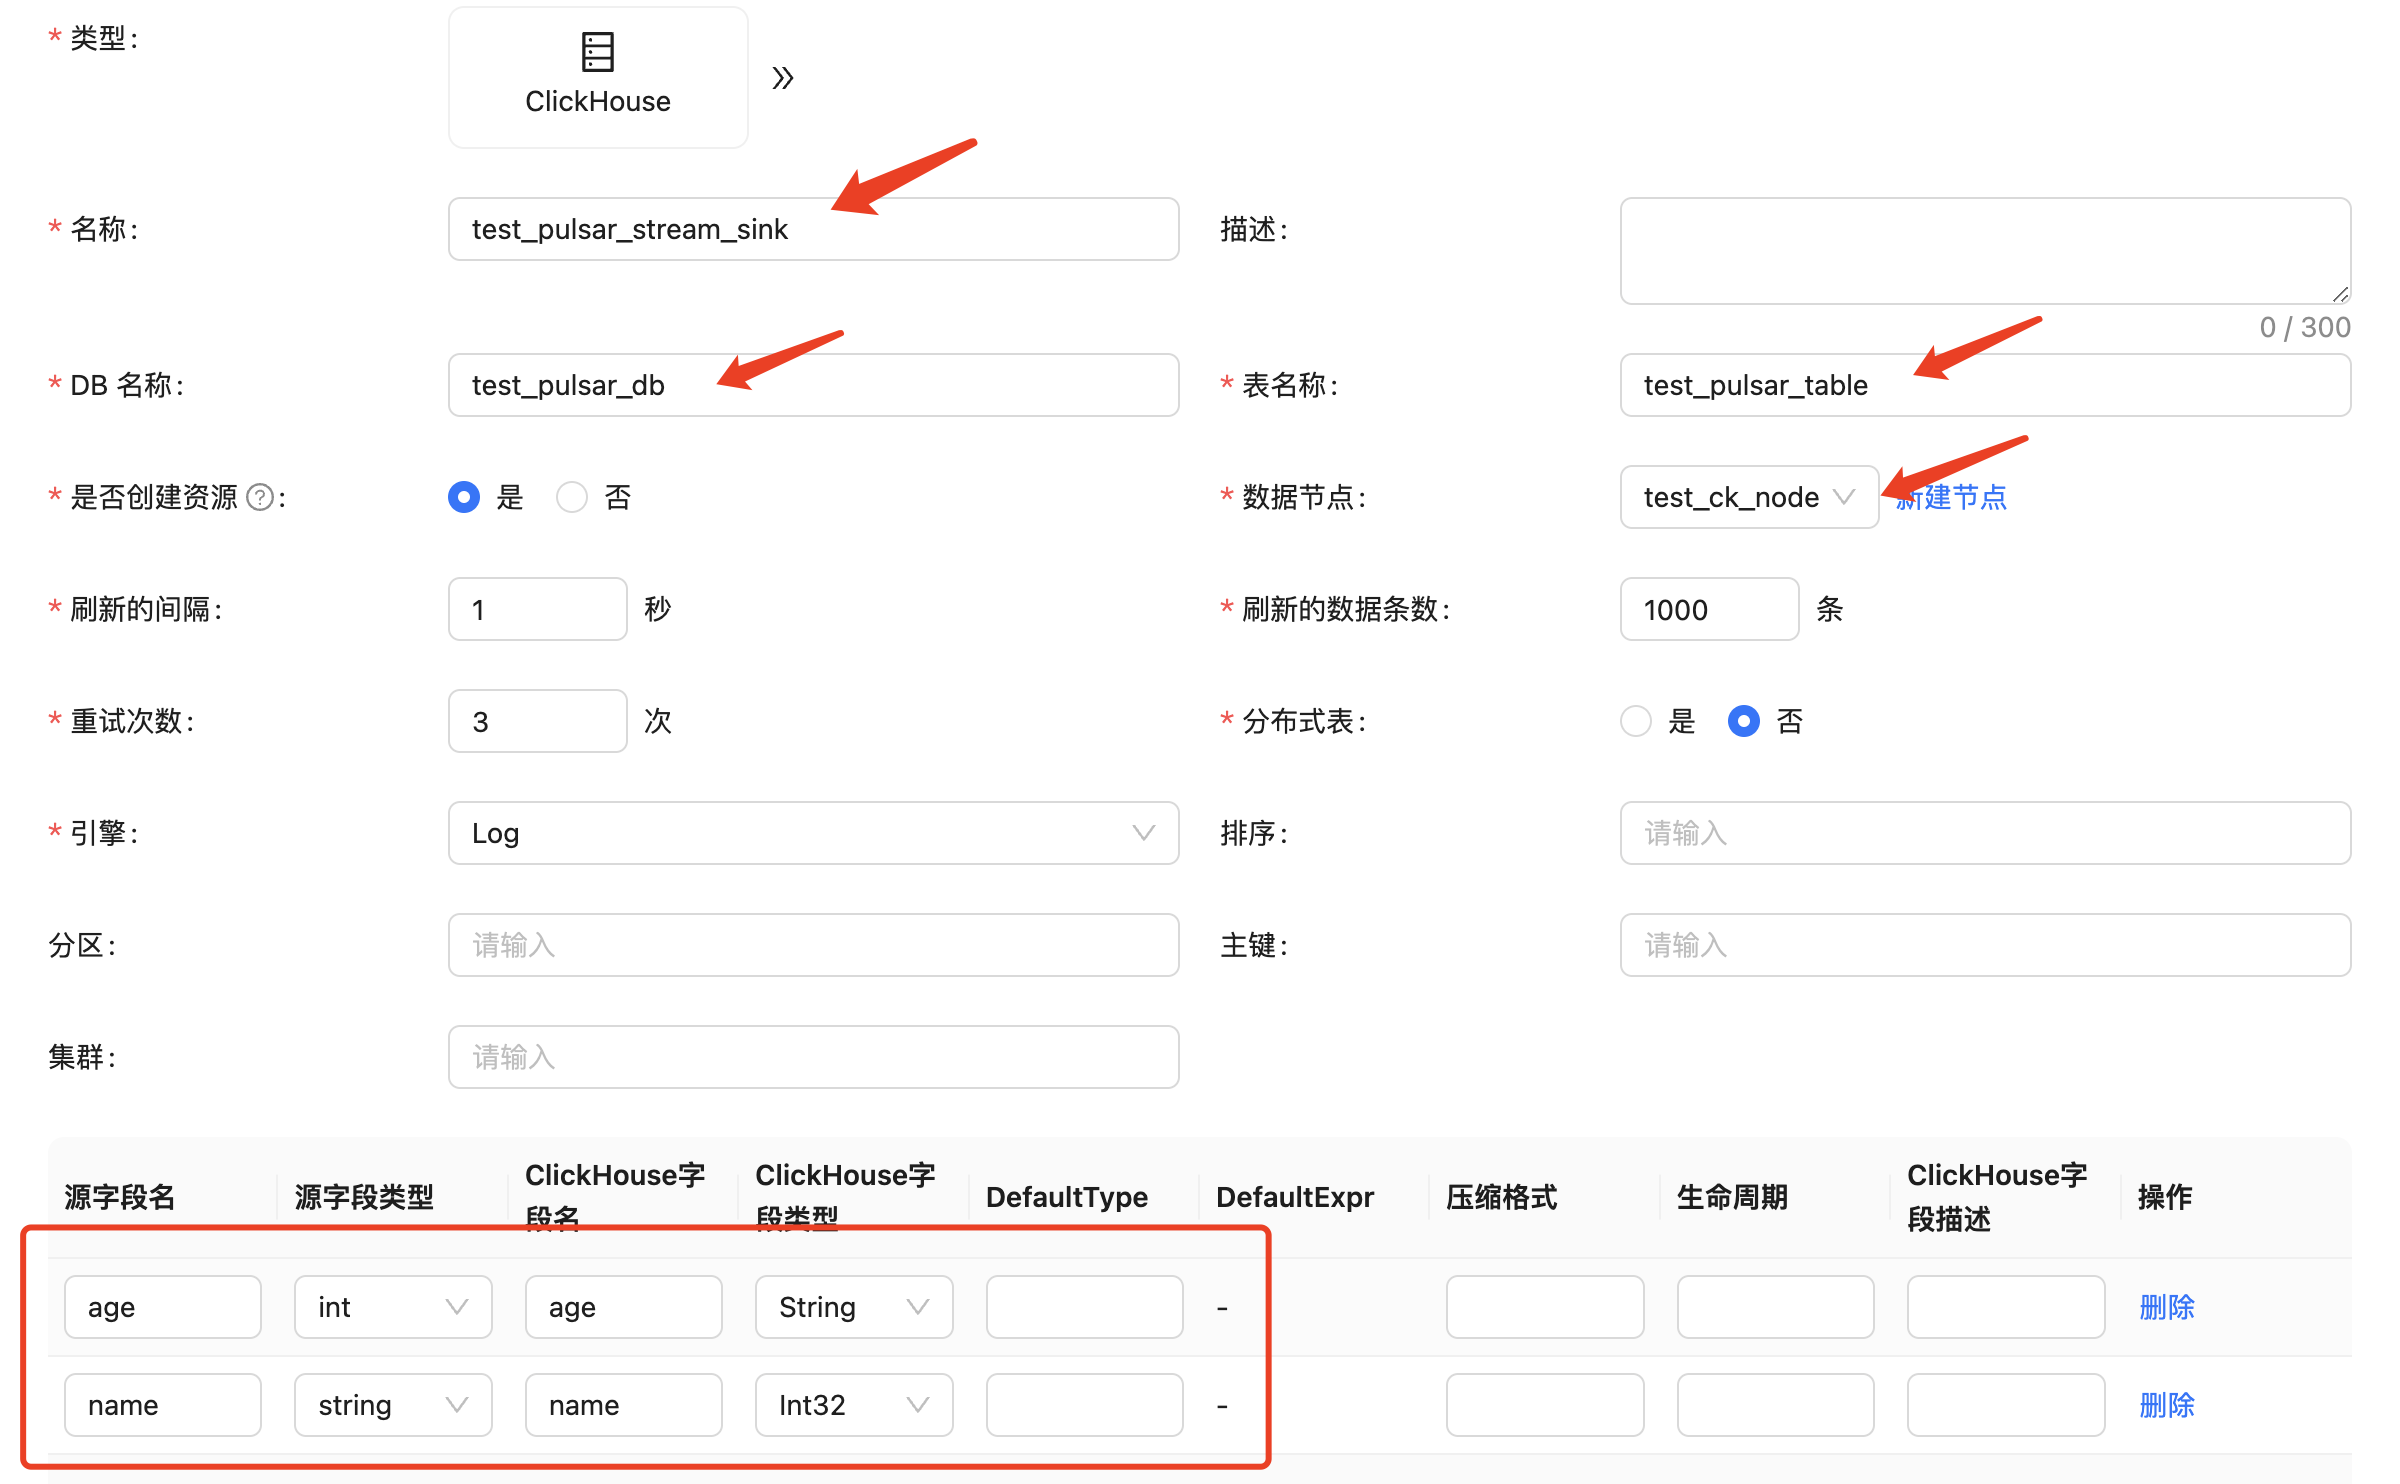Click ClickHouse字段描述 input in name row
The image size is (2400, 1484).
[x=2006, y=1405]
